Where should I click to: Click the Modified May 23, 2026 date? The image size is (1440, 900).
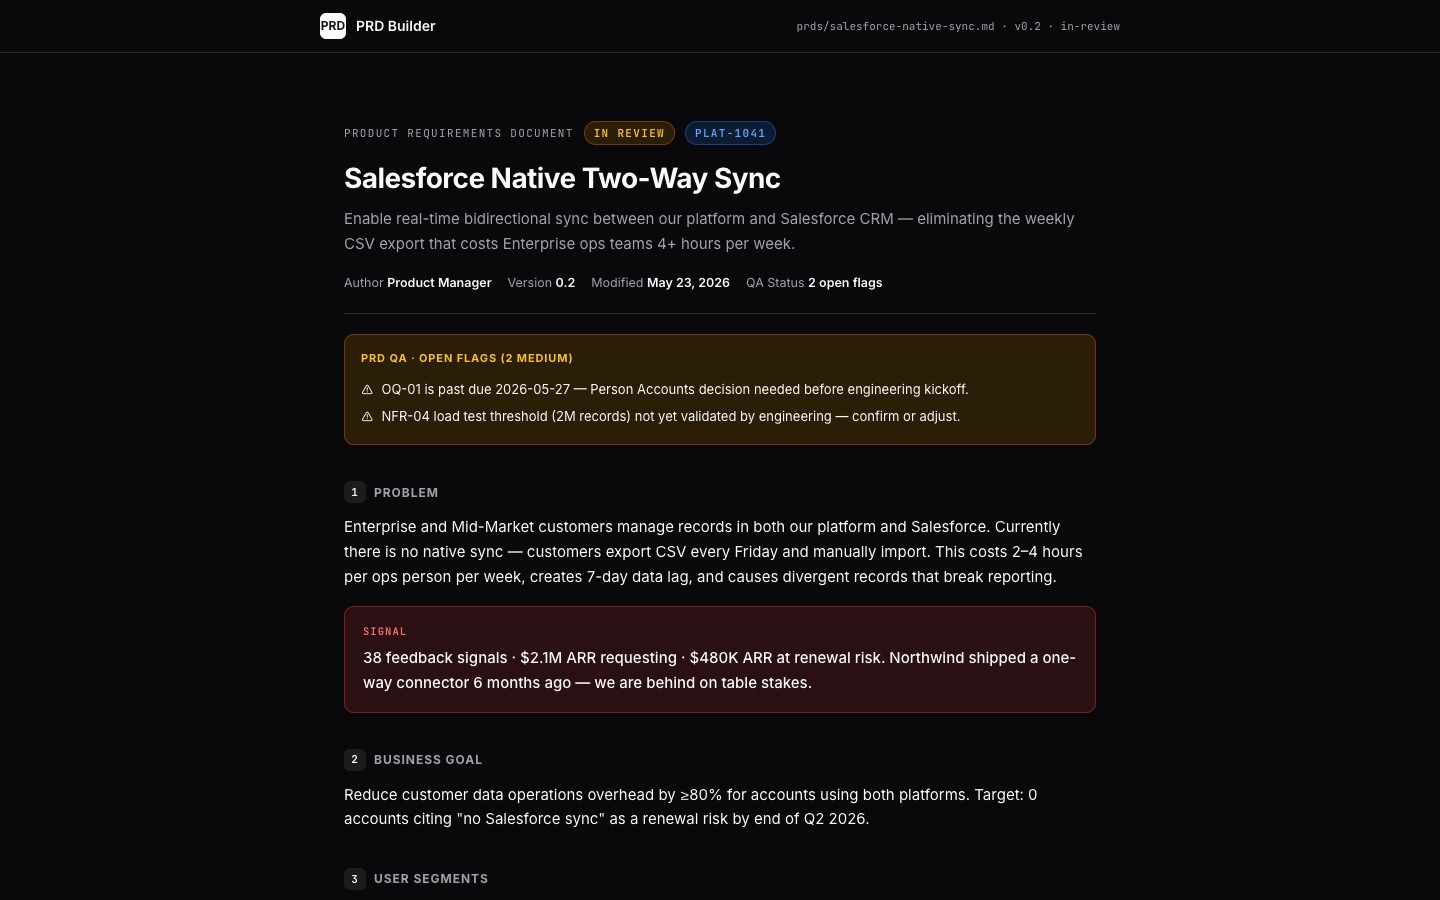[x=660, y=283]
